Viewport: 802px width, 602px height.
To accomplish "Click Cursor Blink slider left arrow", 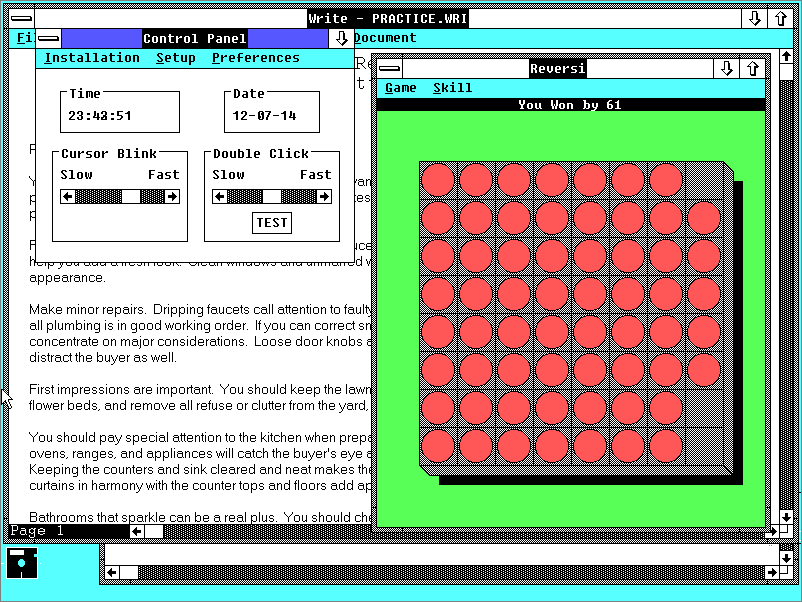I will coord(68,196).
